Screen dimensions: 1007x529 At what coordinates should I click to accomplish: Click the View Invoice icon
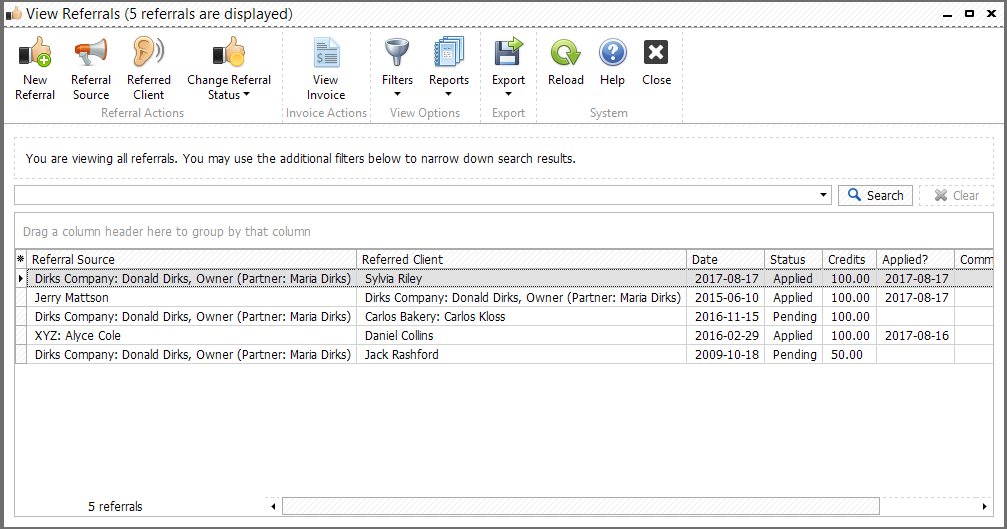pyautogui.click(x=326, y=53)
